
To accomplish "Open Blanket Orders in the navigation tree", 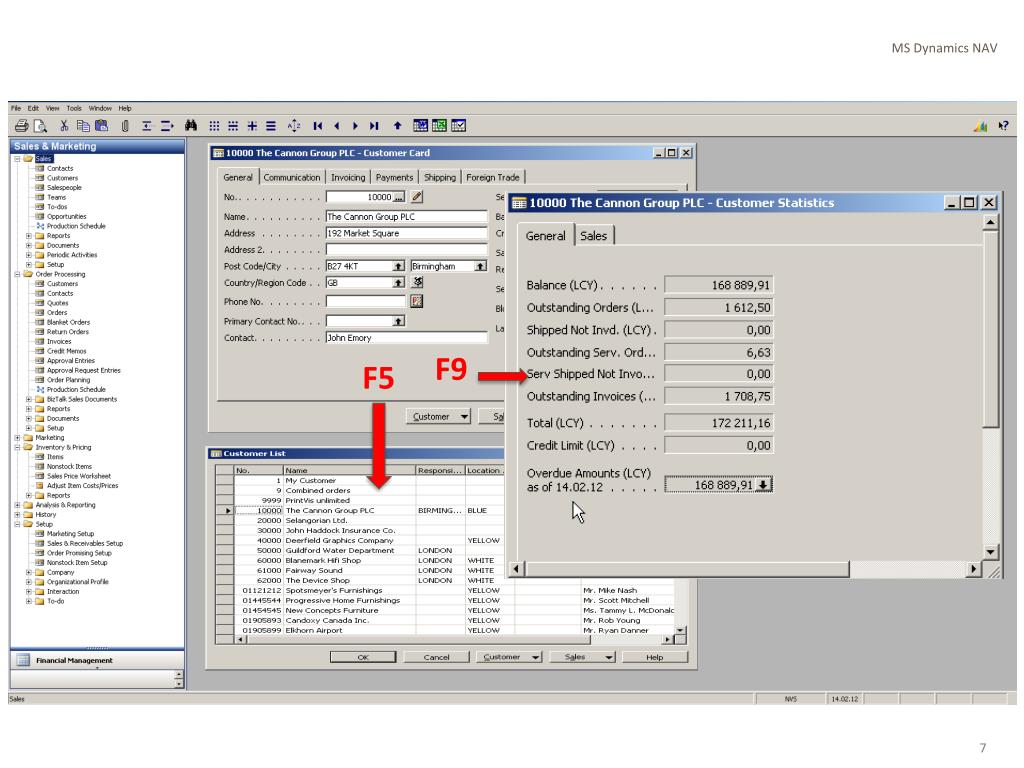I will click(69, 322).
